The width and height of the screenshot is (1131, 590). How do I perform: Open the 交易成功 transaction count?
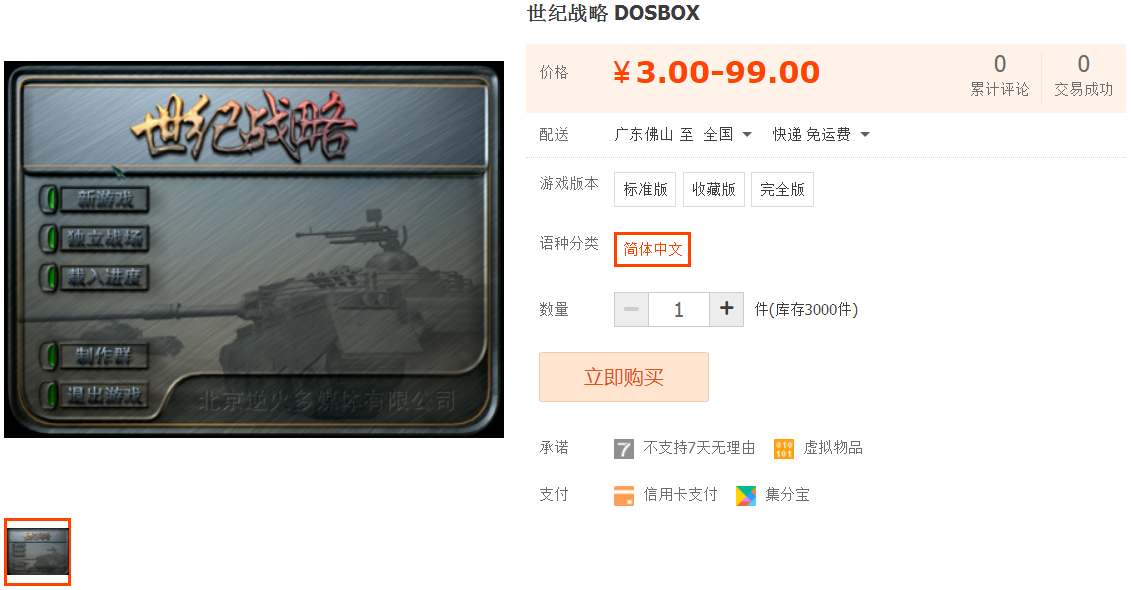tap(1083, 75)
